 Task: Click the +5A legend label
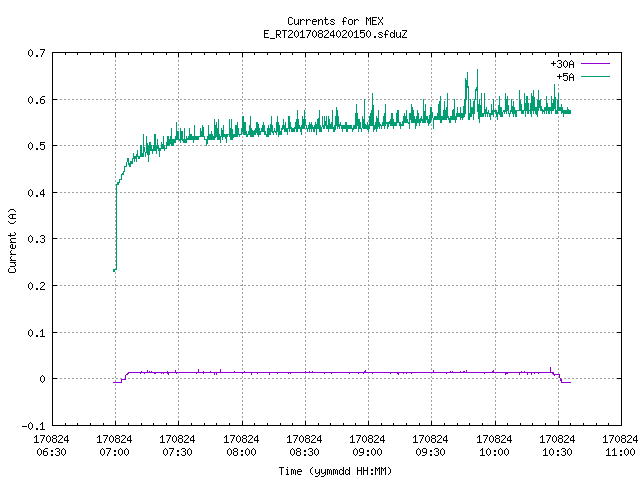(565, 77)
